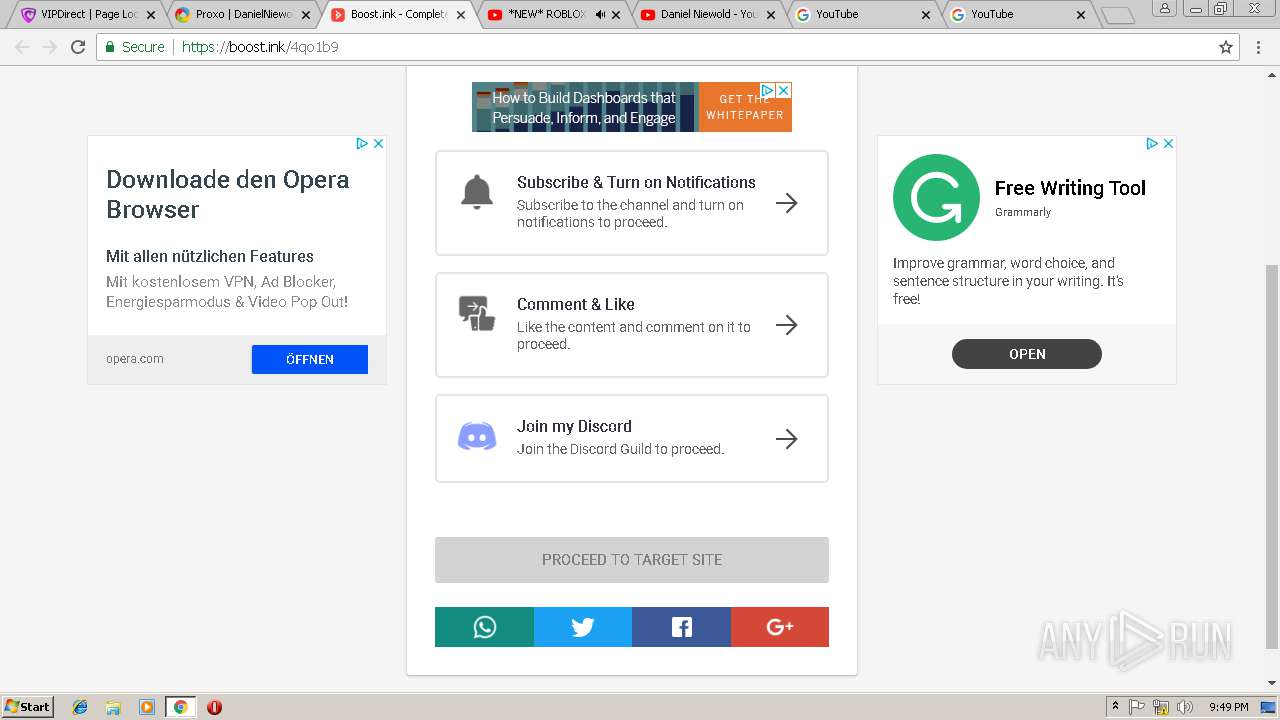Switch to the NEW ROBLOX YouTube tab

(x=552, y=15)
